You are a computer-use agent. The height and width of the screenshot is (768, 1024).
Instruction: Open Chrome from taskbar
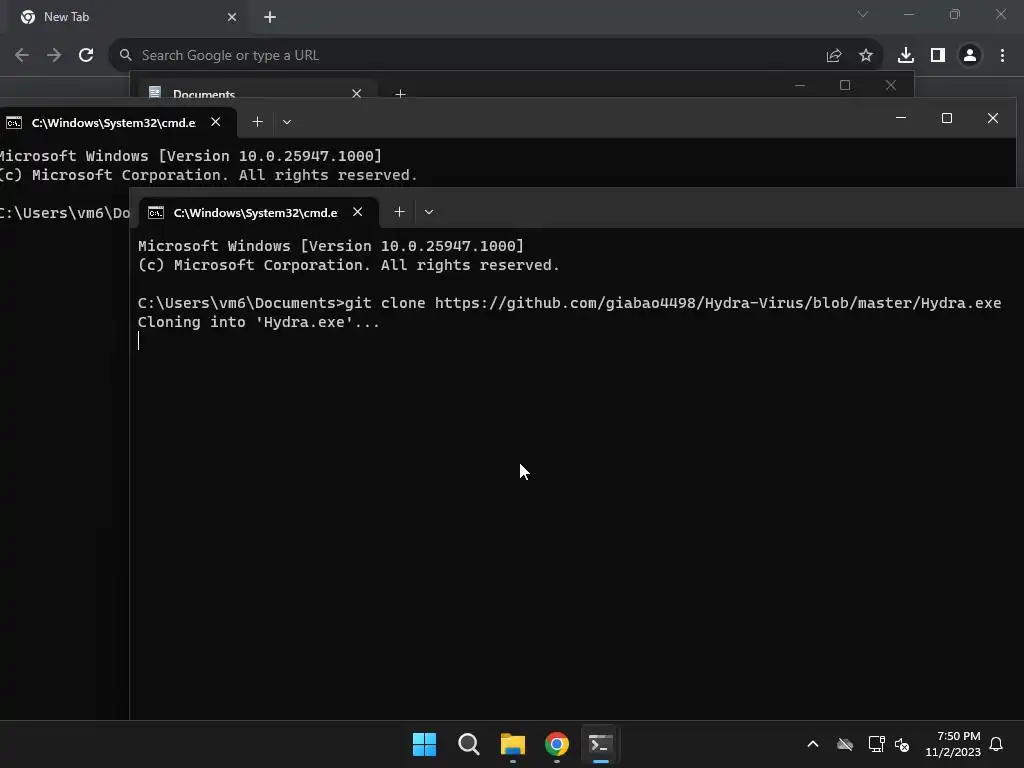click(557, 744)
